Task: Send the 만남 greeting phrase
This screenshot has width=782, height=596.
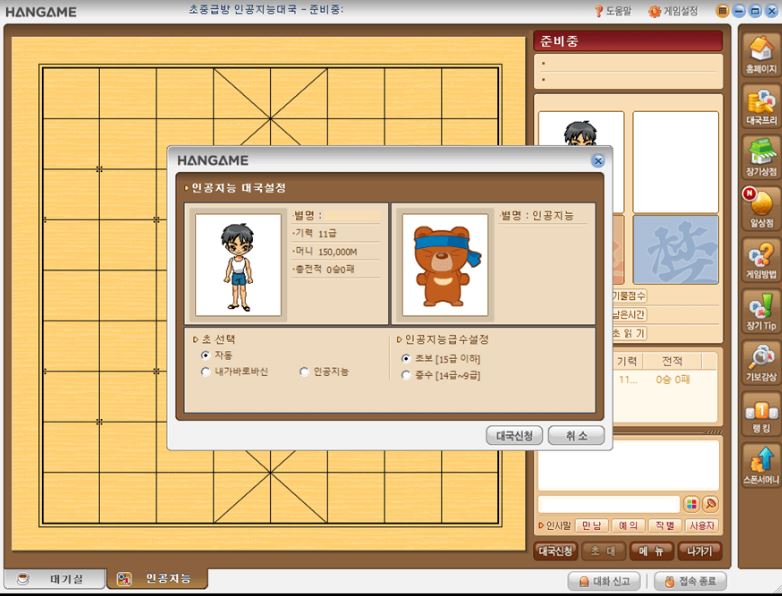Action: 591,526
